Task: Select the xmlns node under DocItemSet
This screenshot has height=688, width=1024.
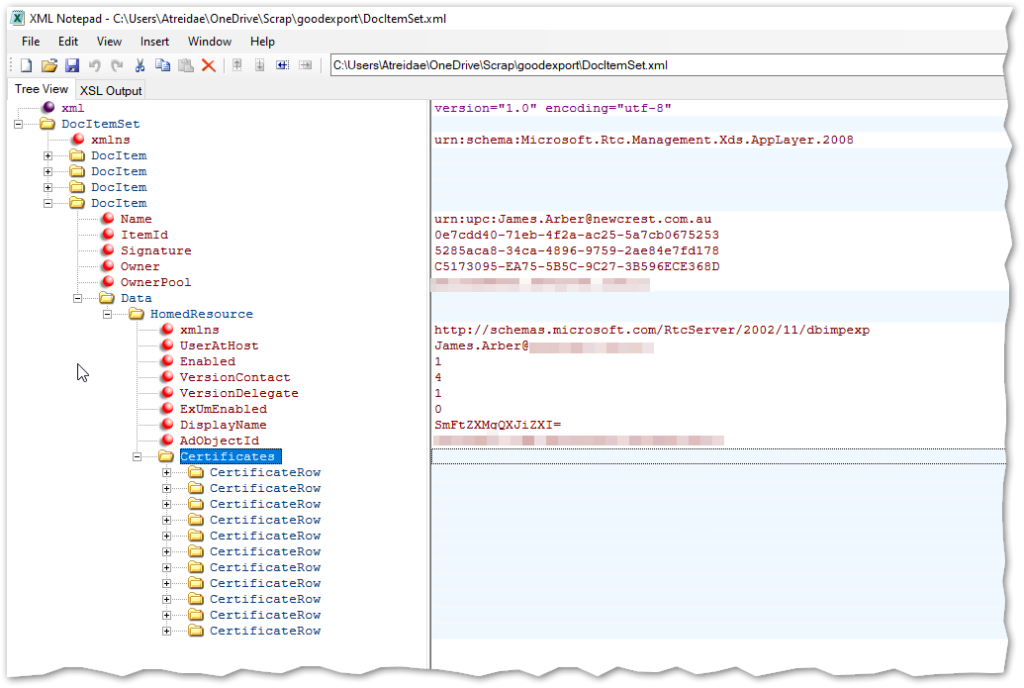Action: coord(110,139)
